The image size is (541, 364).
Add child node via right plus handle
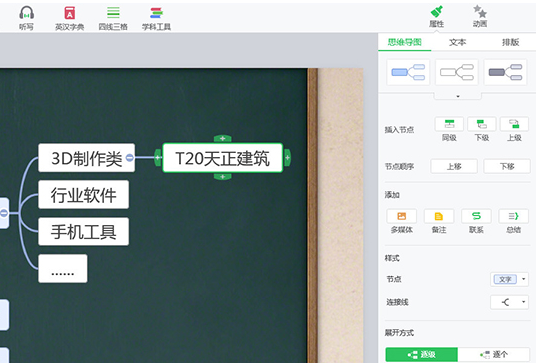[x=287, y=158]
